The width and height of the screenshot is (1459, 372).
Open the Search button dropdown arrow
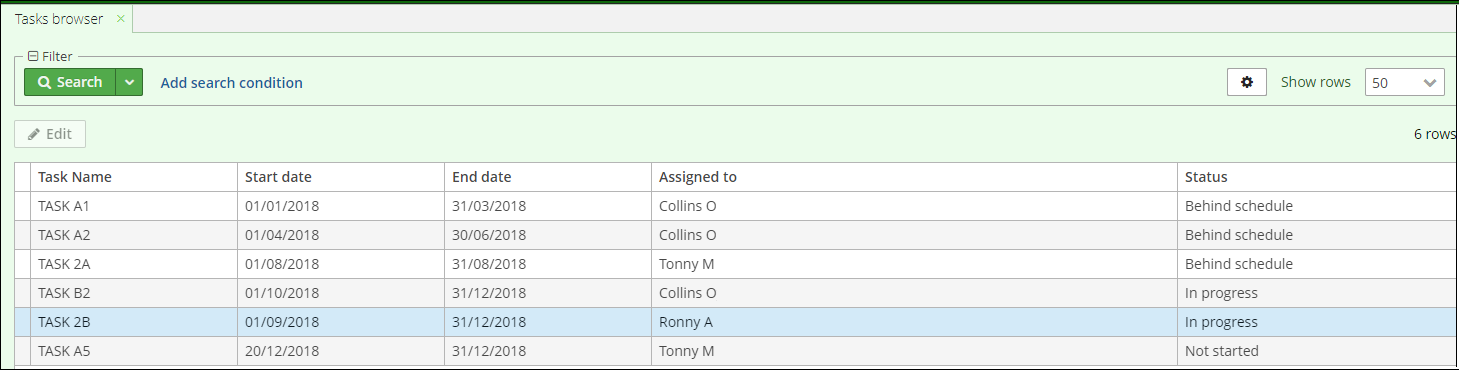tap(130, 82)
